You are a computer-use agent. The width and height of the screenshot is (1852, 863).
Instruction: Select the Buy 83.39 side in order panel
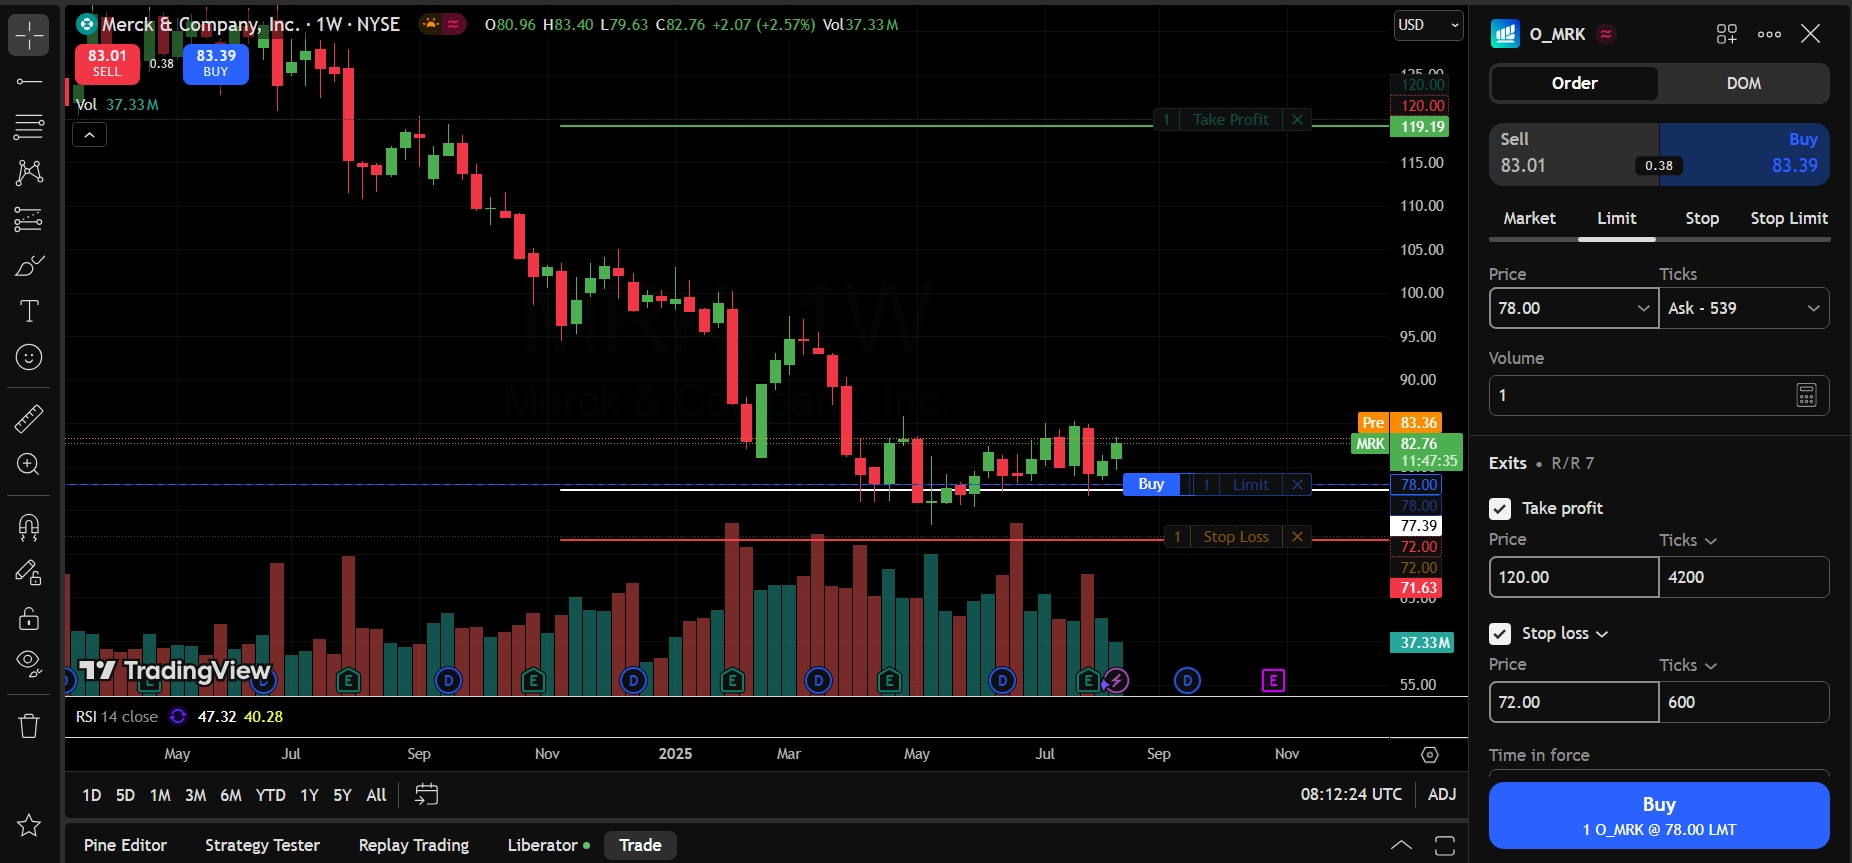point(1745,154)
